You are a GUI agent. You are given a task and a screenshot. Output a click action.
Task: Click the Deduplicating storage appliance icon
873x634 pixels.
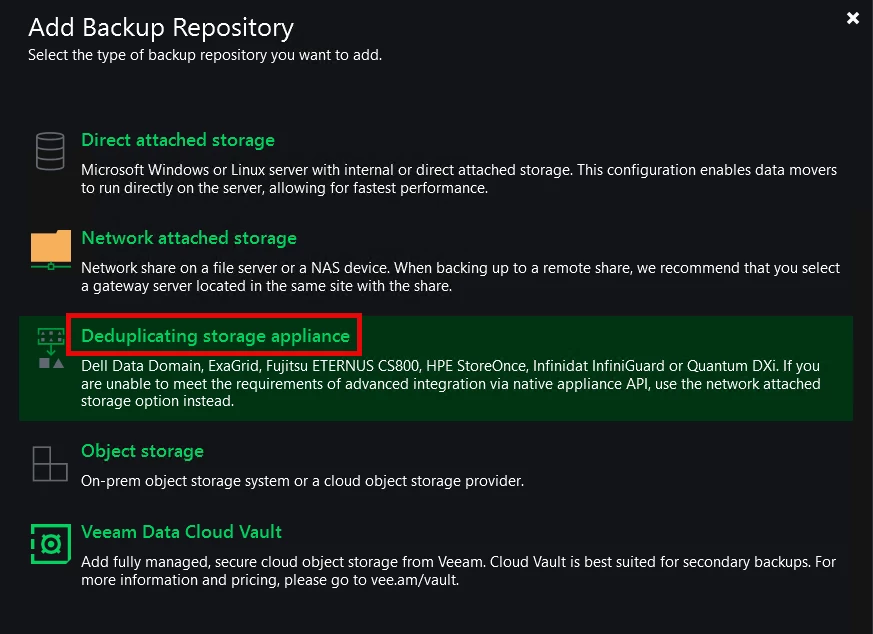point(50,348)
